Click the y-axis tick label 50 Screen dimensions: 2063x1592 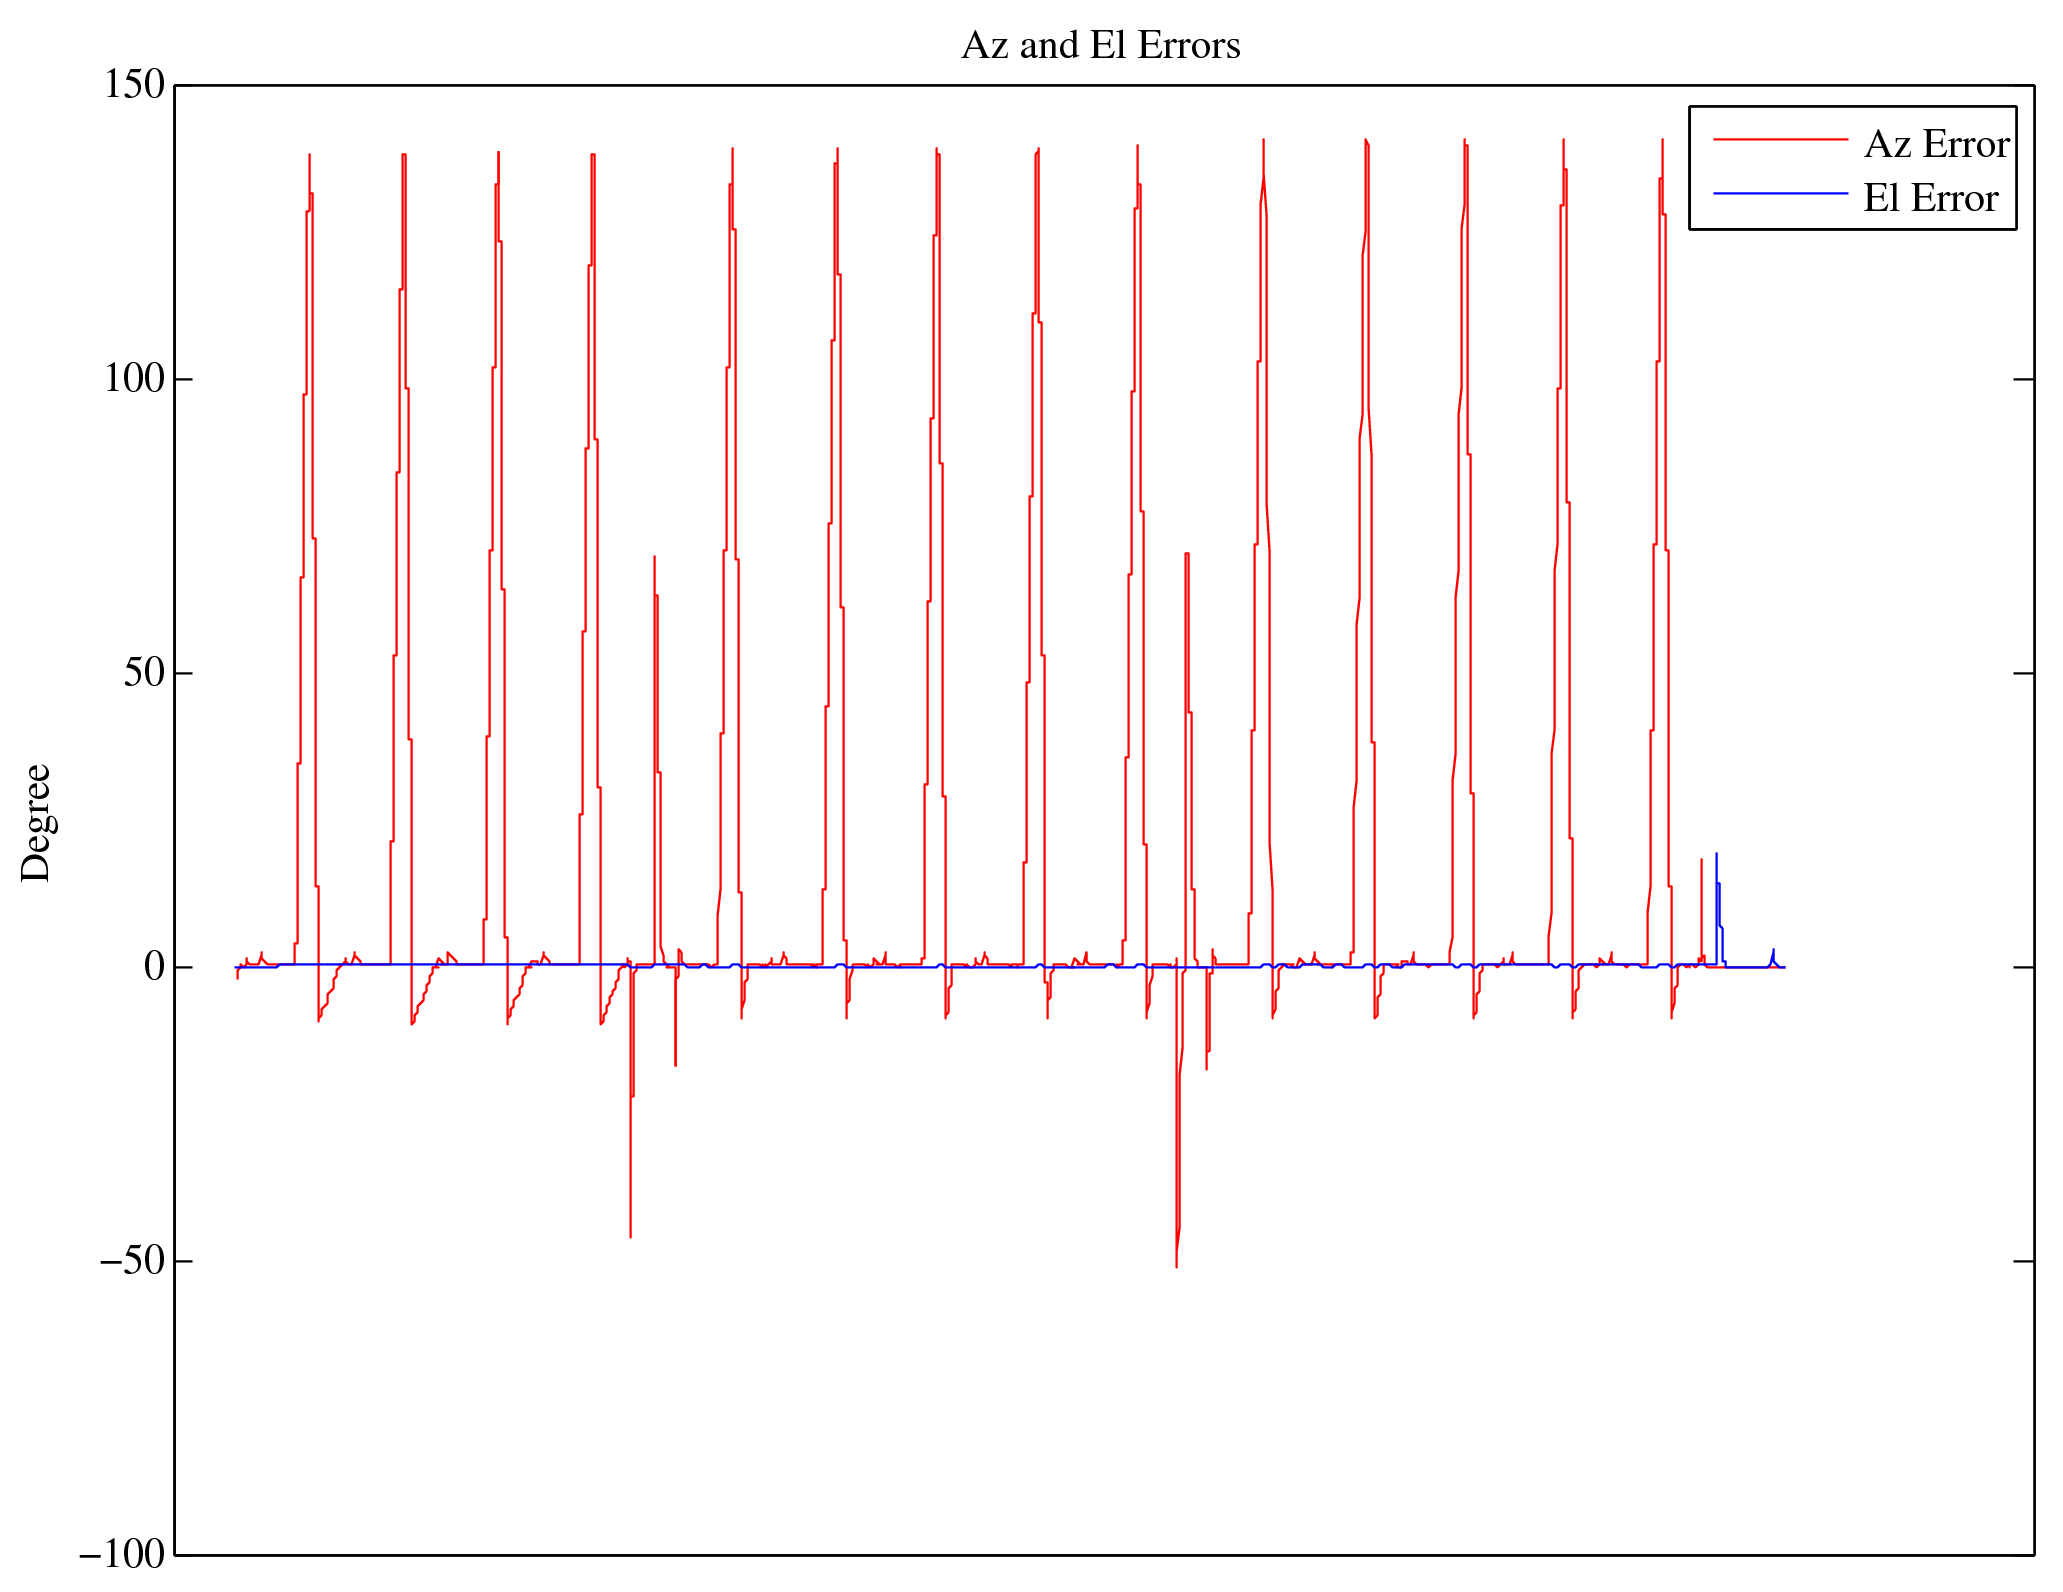[144, 673]
